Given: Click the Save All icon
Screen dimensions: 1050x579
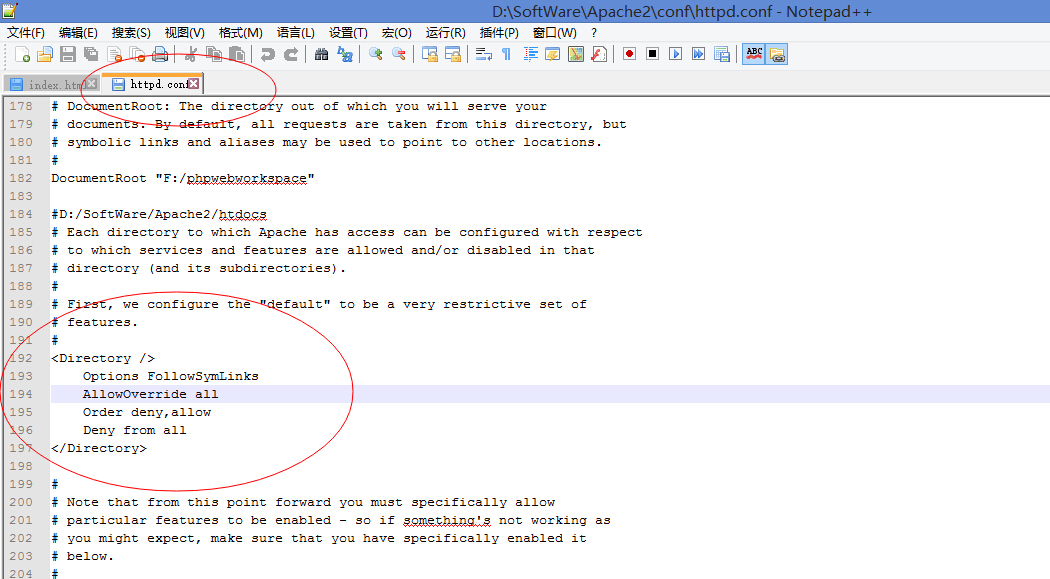Looking at the screenshot, I should (x=90, y=54).
